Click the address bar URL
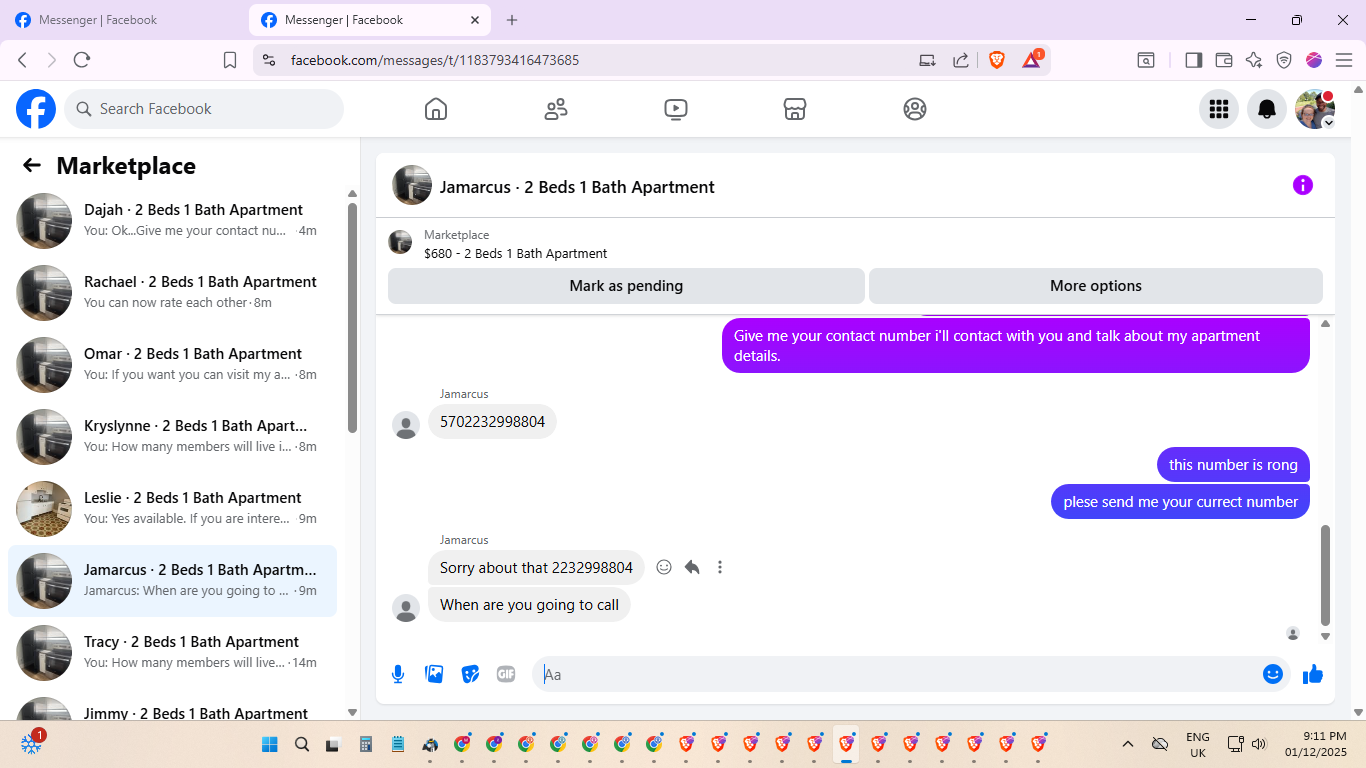 435,60
